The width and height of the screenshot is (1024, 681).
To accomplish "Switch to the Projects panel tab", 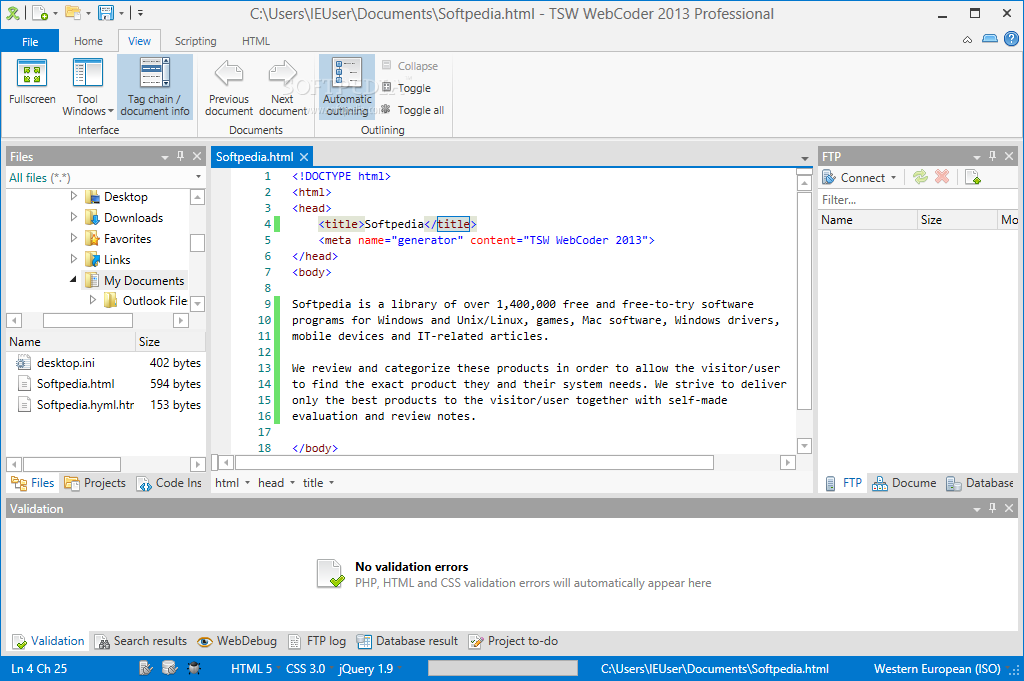I will (x=95, y=483).
